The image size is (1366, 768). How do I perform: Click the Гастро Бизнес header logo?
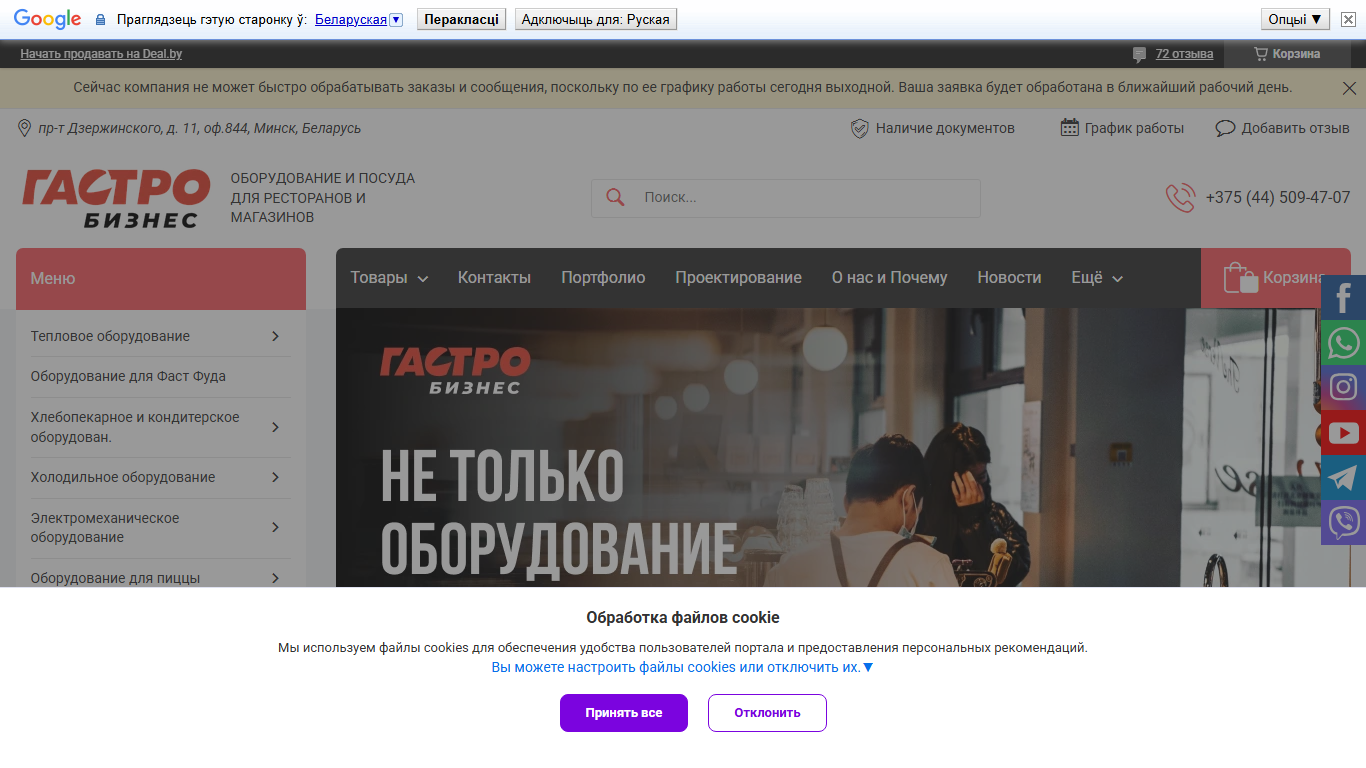(x=116, y=198)
